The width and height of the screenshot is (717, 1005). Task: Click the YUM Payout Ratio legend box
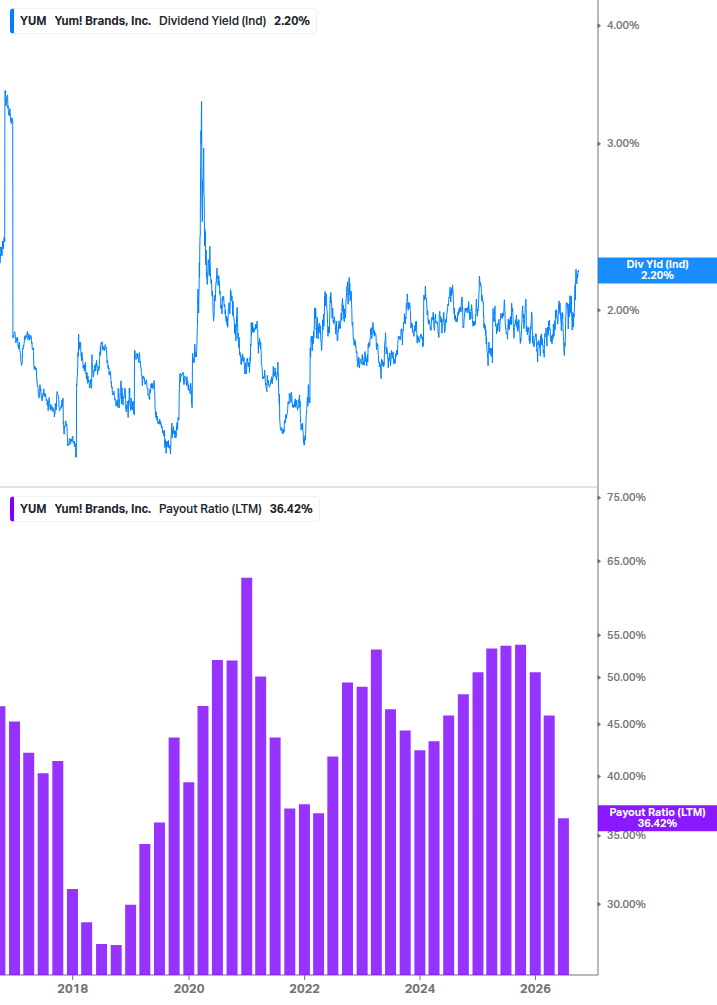164,509
